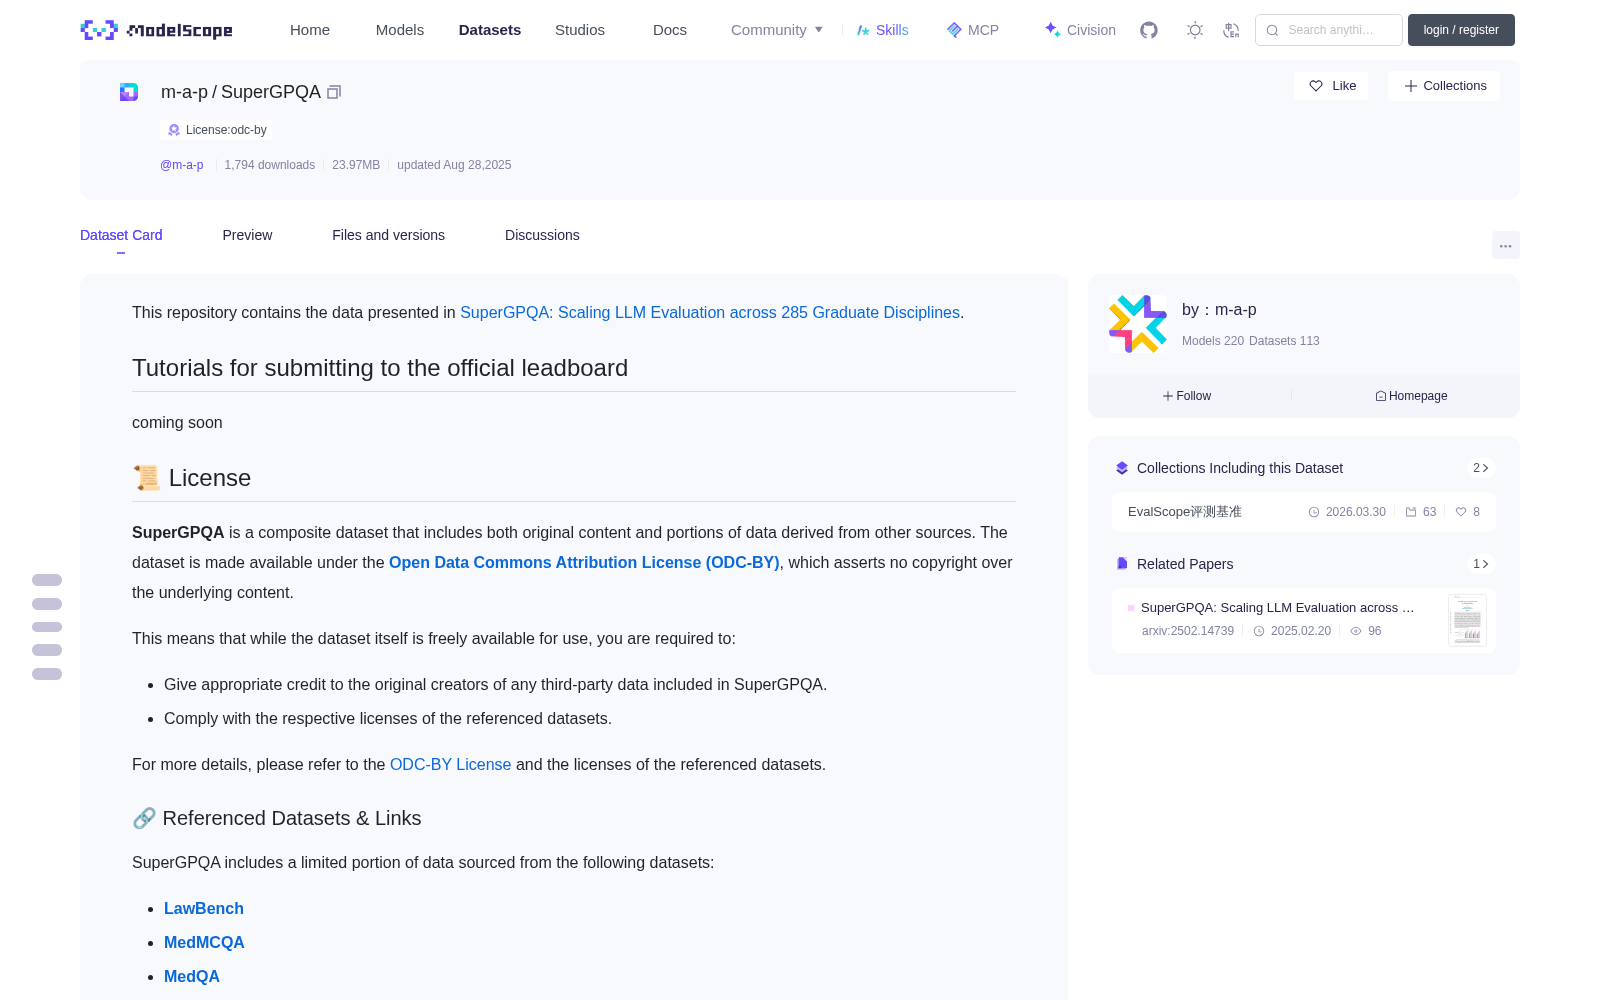This screenshot has width=1600, height=1000.
Task: Open the related paper thumbnail preview
Action: [1467, 620]
